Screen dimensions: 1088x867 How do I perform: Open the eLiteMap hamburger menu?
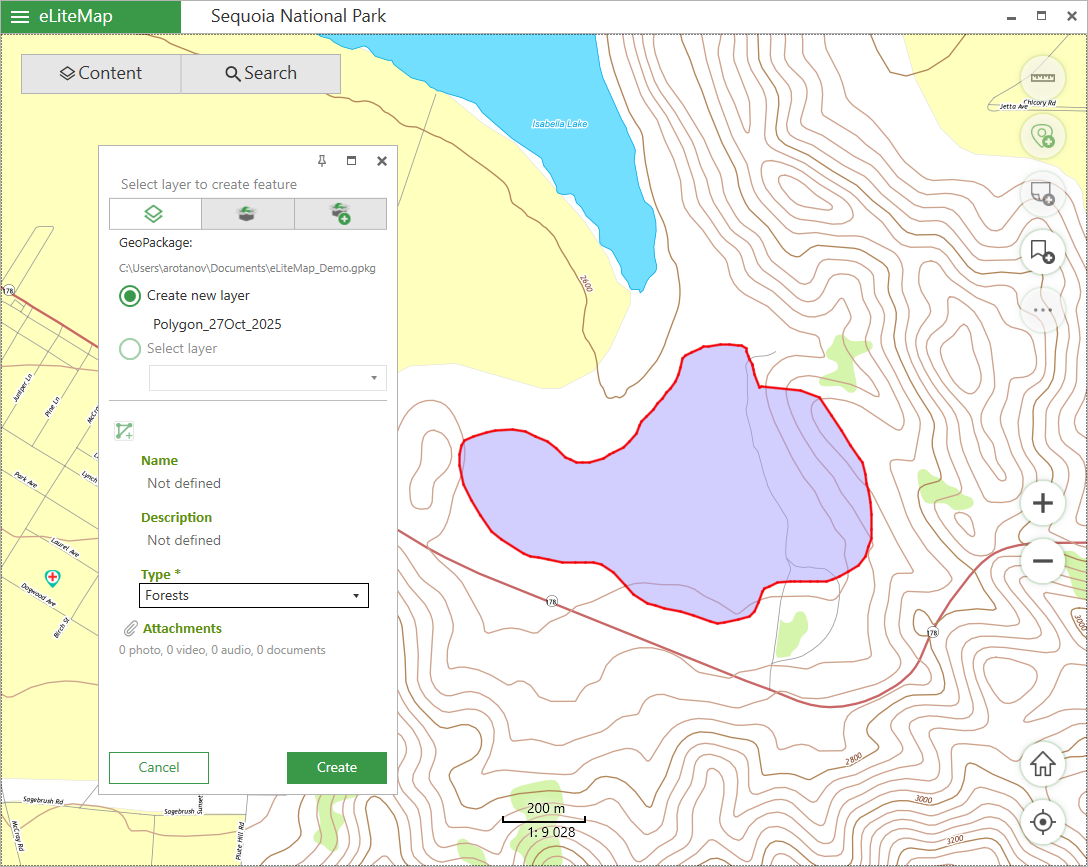[x=20, y=17]
